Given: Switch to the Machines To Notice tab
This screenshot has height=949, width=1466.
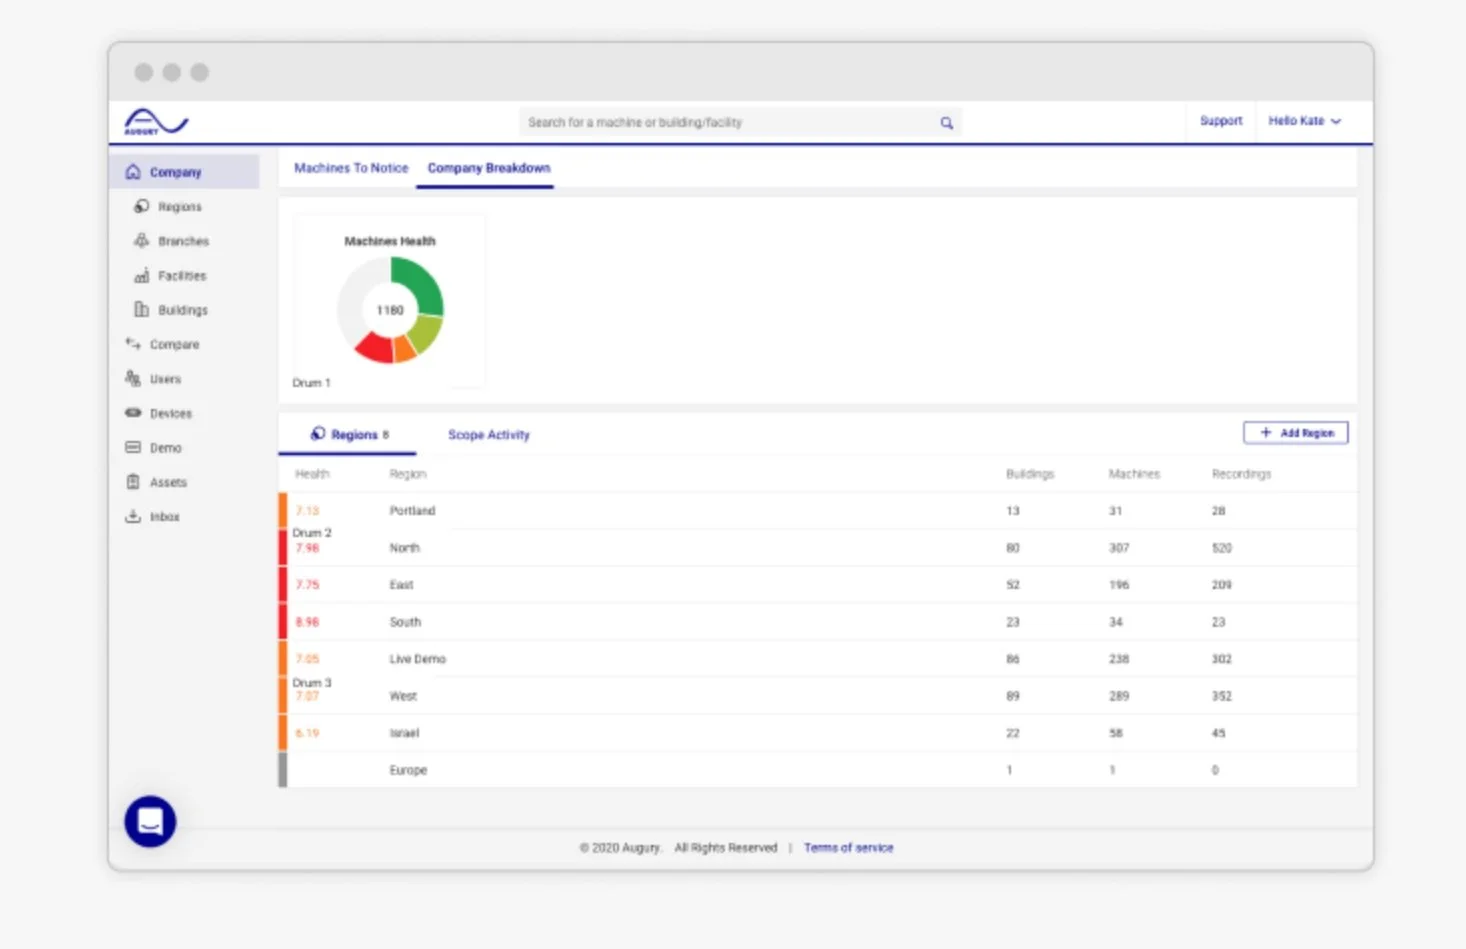Looking at the screenshot, I should [x=351, y=168].
